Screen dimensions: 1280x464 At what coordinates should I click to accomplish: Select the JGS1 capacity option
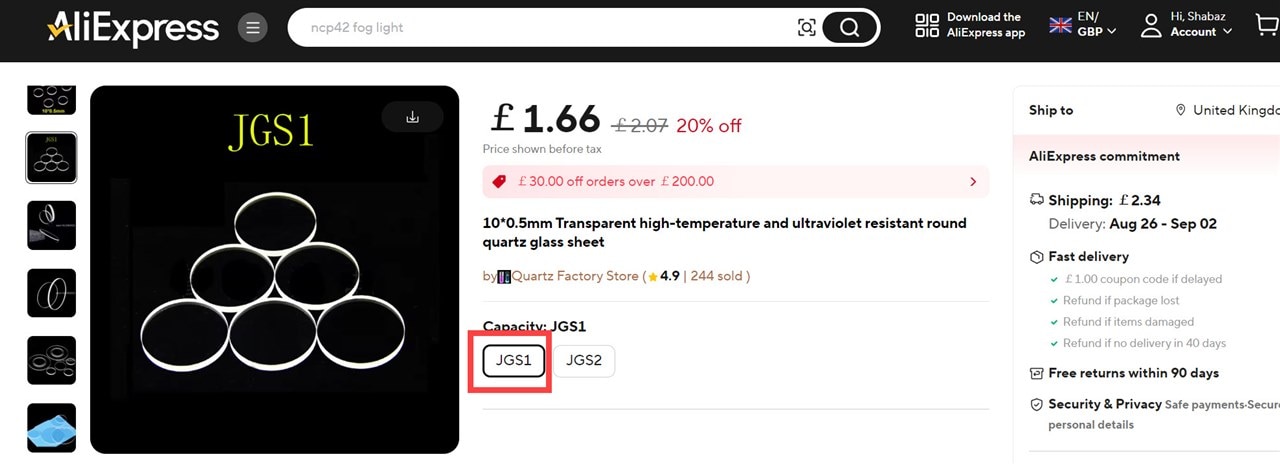pyautogui.click(x=514, y=361)
